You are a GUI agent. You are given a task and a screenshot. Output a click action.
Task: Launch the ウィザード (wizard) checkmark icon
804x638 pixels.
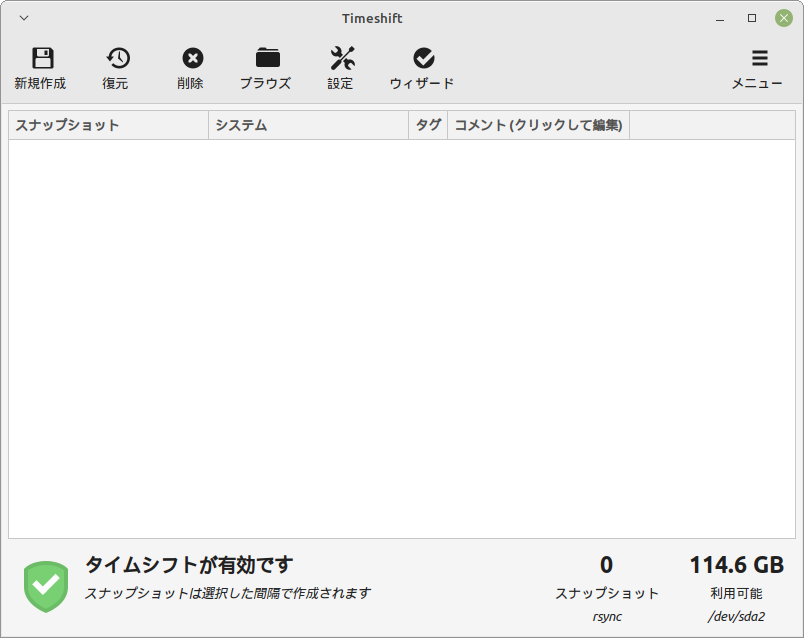424,58
